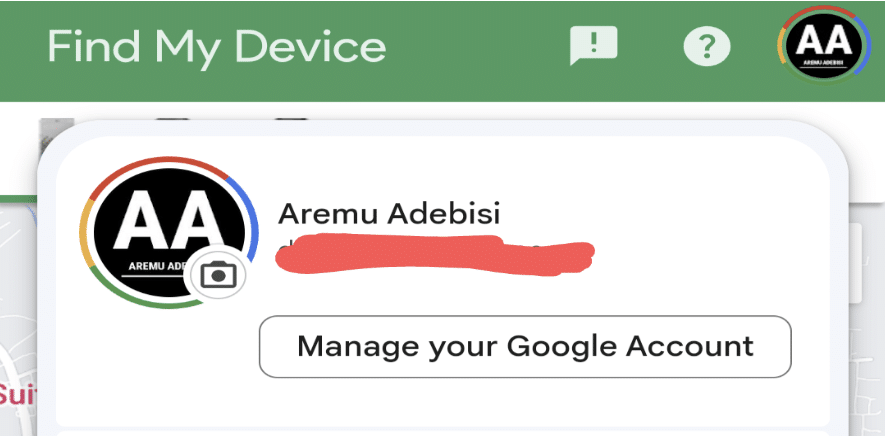
Task: Click the Find My Device title
Action: click(x=216, y=47)
